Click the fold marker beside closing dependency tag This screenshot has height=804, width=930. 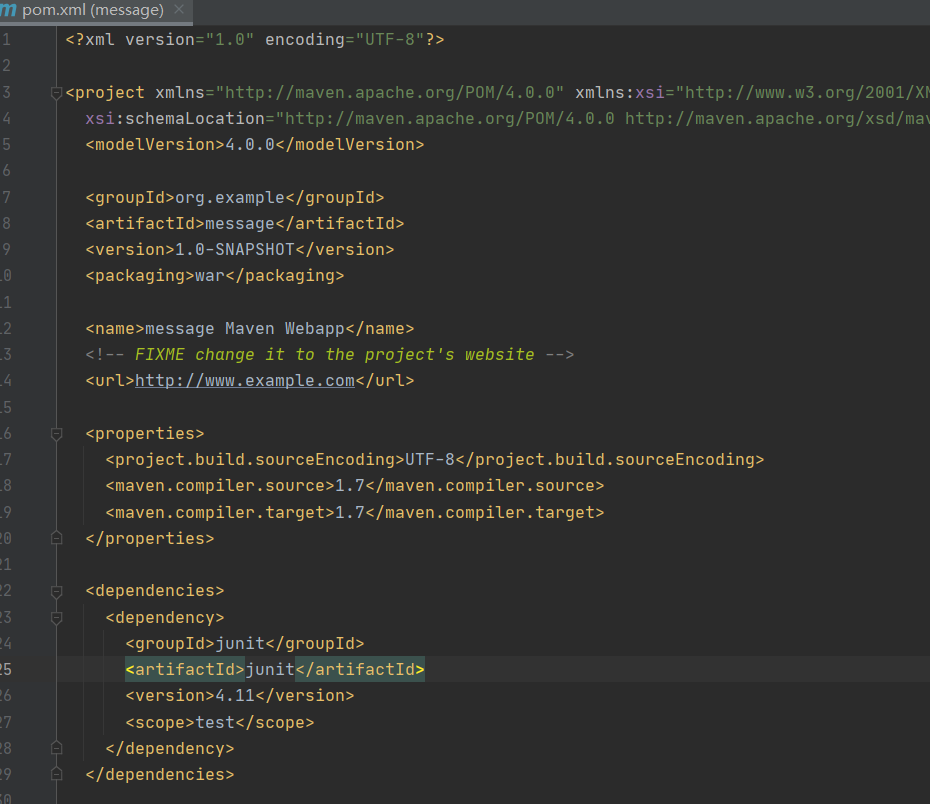point(57,747)
